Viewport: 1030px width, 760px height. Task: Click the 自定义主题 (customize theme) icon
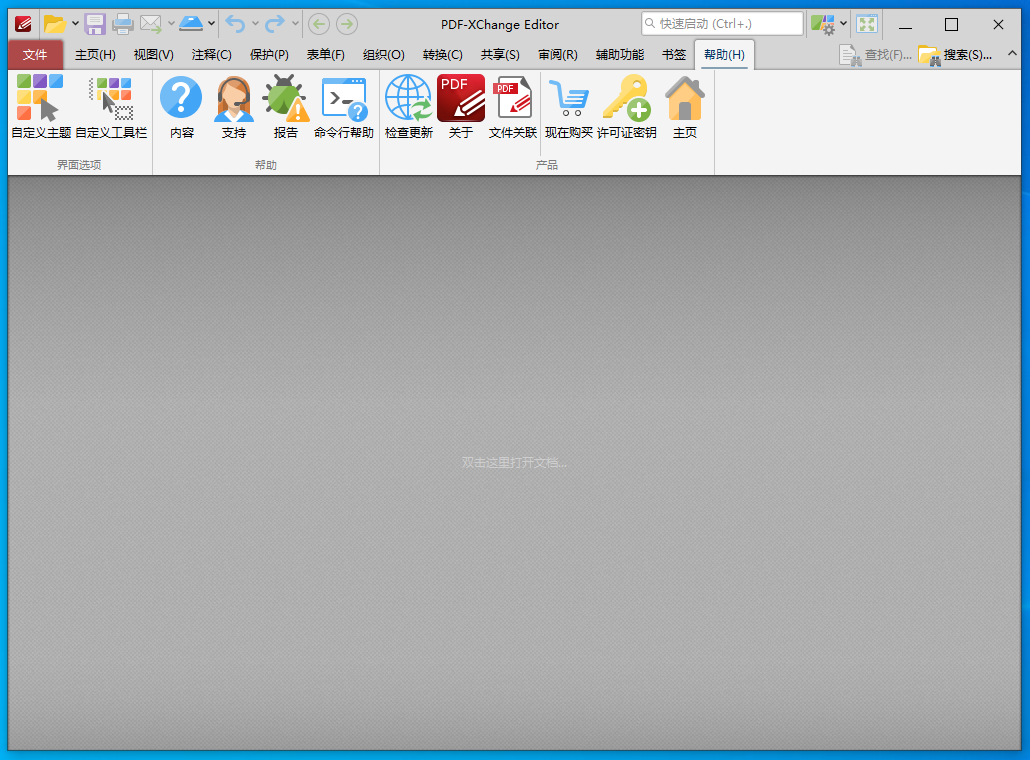pos(40,98)
